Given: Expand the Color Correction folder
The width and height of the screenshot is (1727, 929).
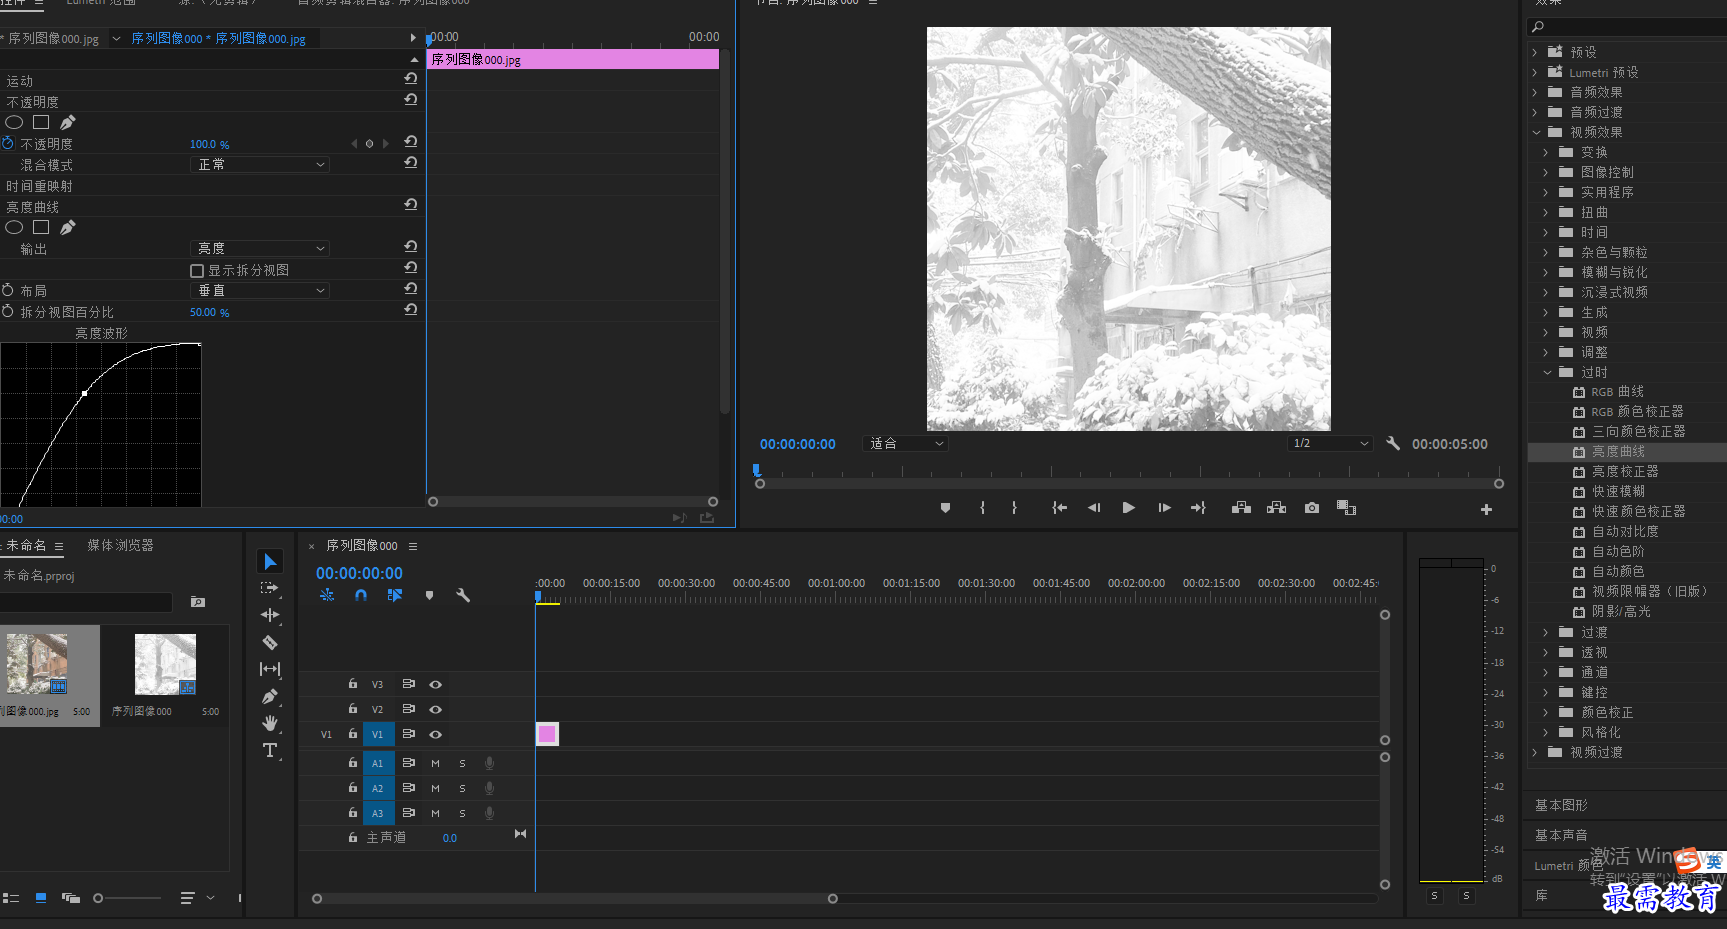Looking at the screenshot, I should (x=1546, y=712).
